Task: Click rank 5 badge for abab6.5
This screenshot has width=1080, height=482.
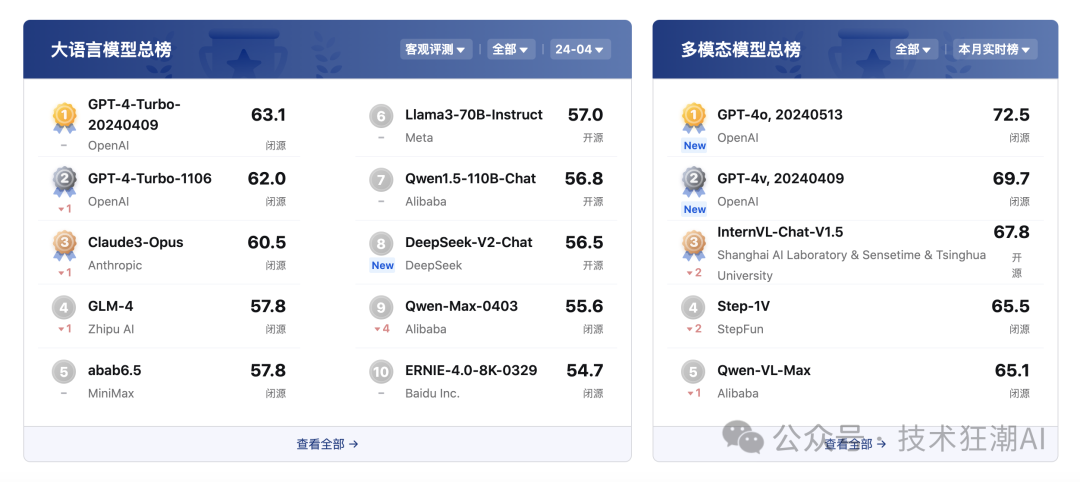Action: [x=64, y=372]
